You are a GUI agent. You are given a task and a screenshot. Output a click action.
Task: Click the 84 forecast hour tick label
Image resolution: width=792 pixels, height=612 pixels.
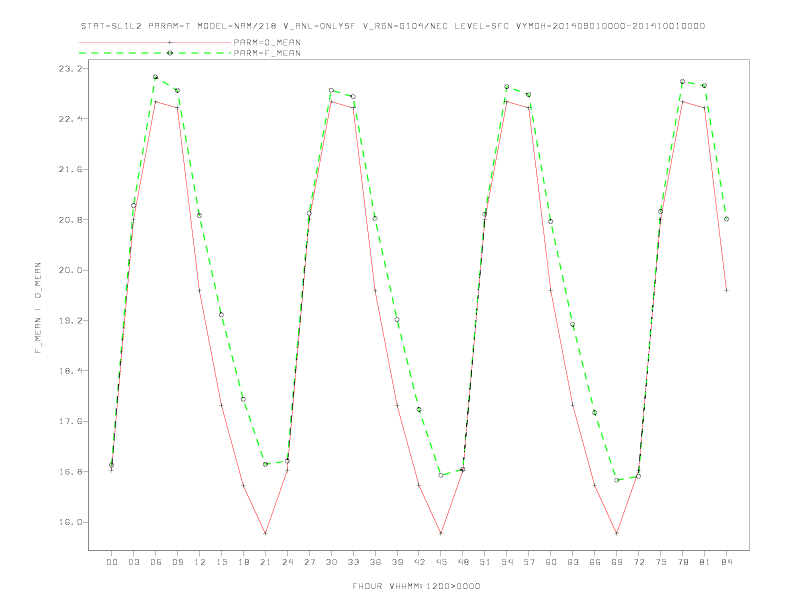727,562
